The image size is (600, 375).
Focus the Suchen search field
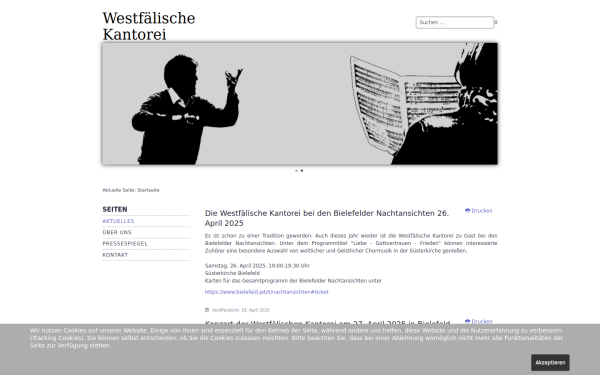point(455,22)
